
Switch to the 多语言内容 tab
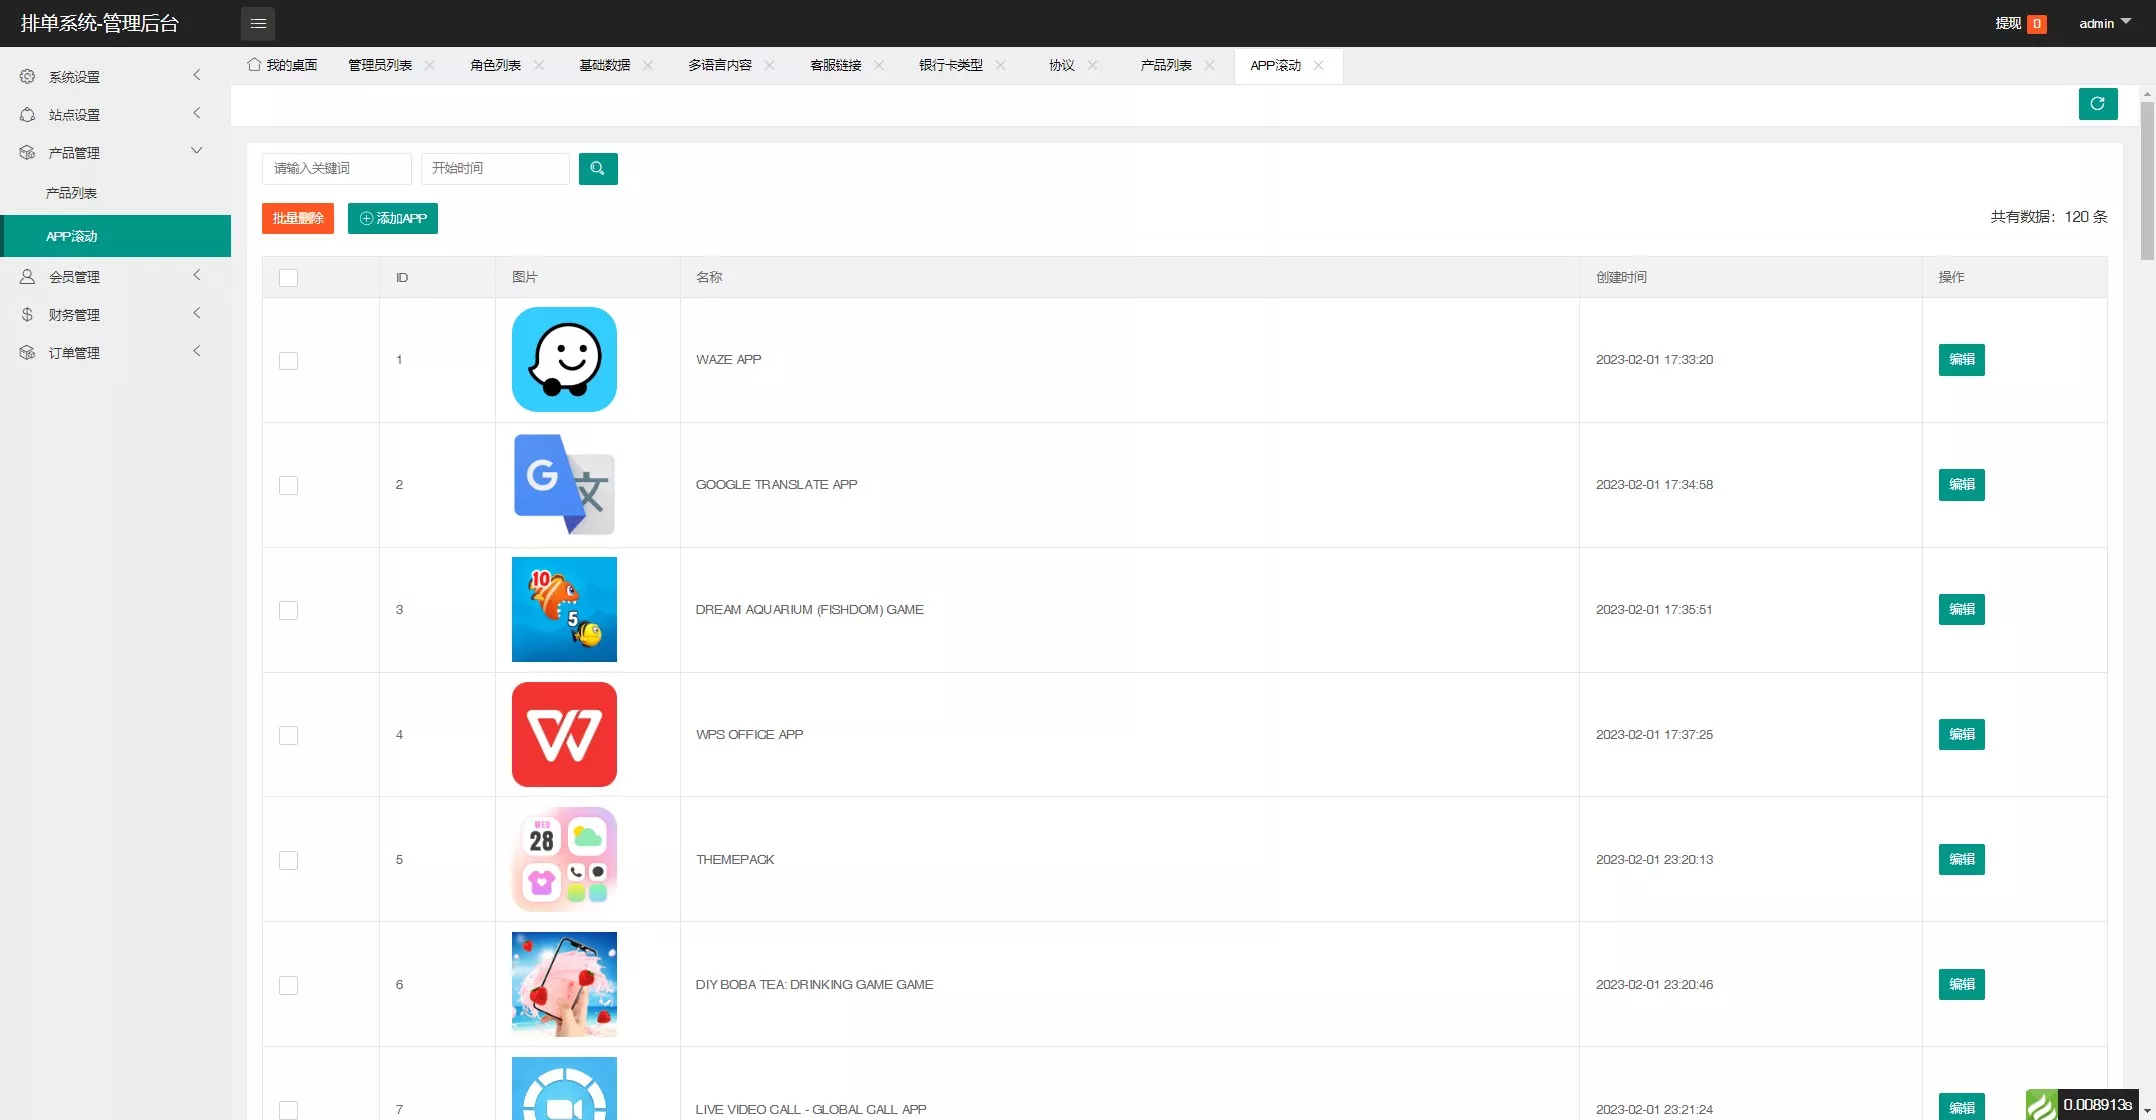[x=720, y=65]
